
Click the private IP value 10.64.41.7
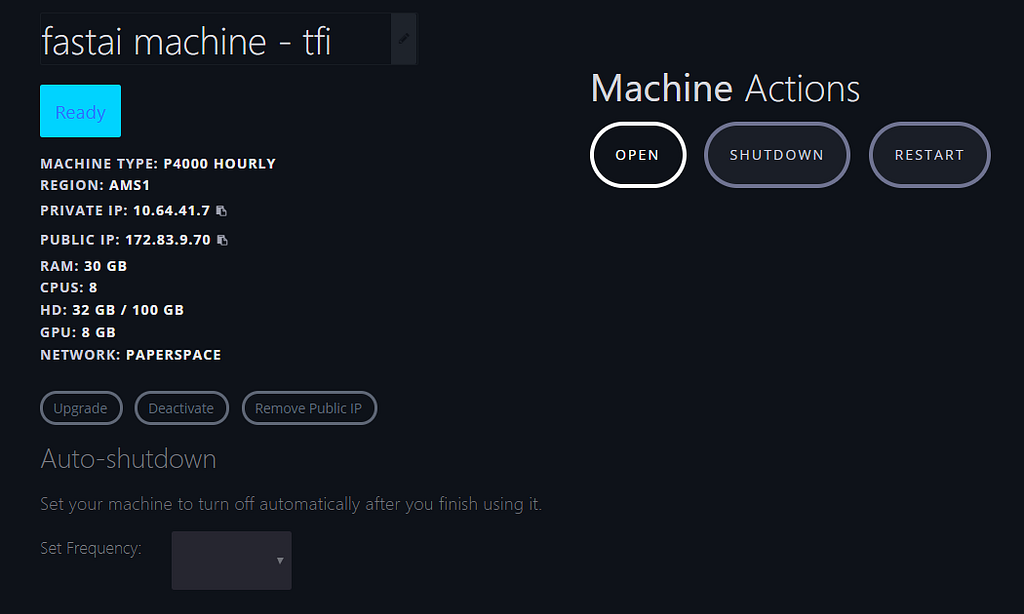pyautogui.click(x=171, y=211)
